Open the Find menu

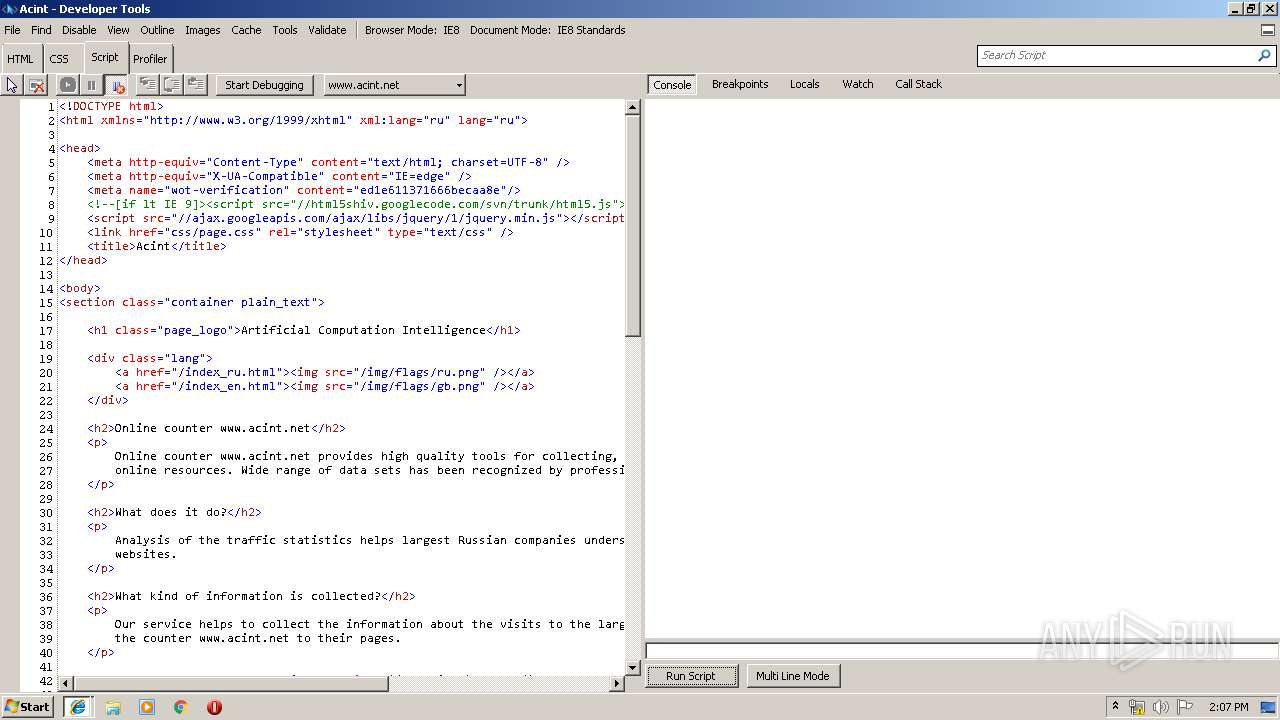point(41,30)
